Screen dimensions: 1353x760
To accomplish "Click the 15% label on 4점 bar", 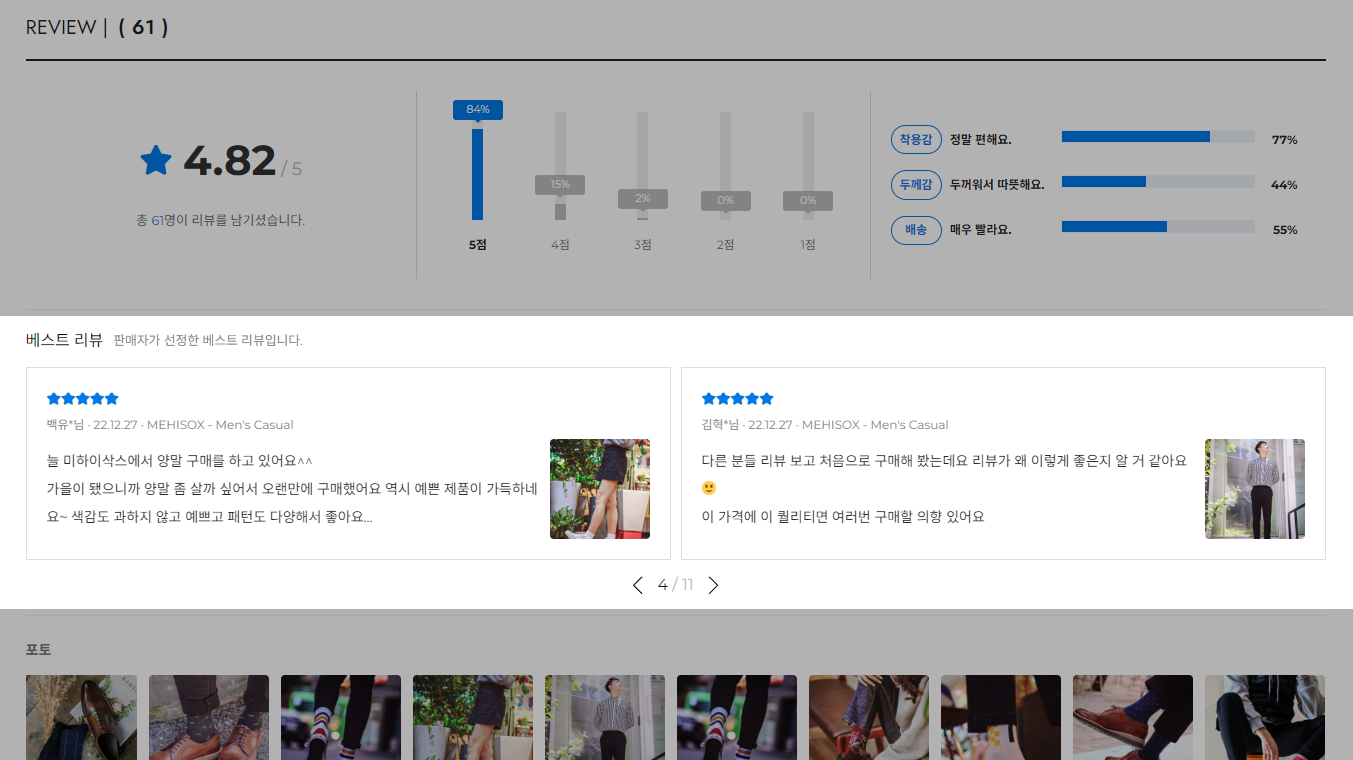I will pyautogui.click(x=560, y=184).
